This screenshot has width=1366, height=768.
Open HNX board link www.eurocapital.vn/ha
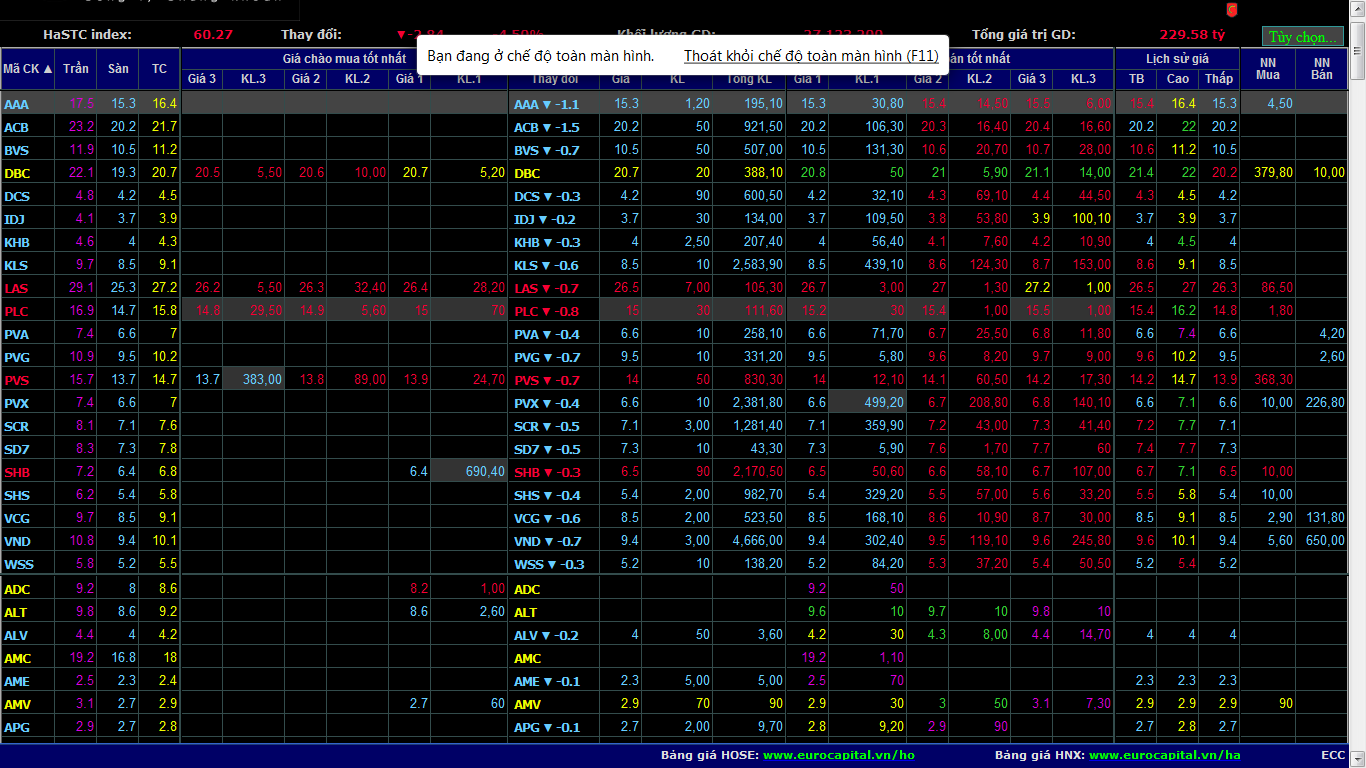1164,755
